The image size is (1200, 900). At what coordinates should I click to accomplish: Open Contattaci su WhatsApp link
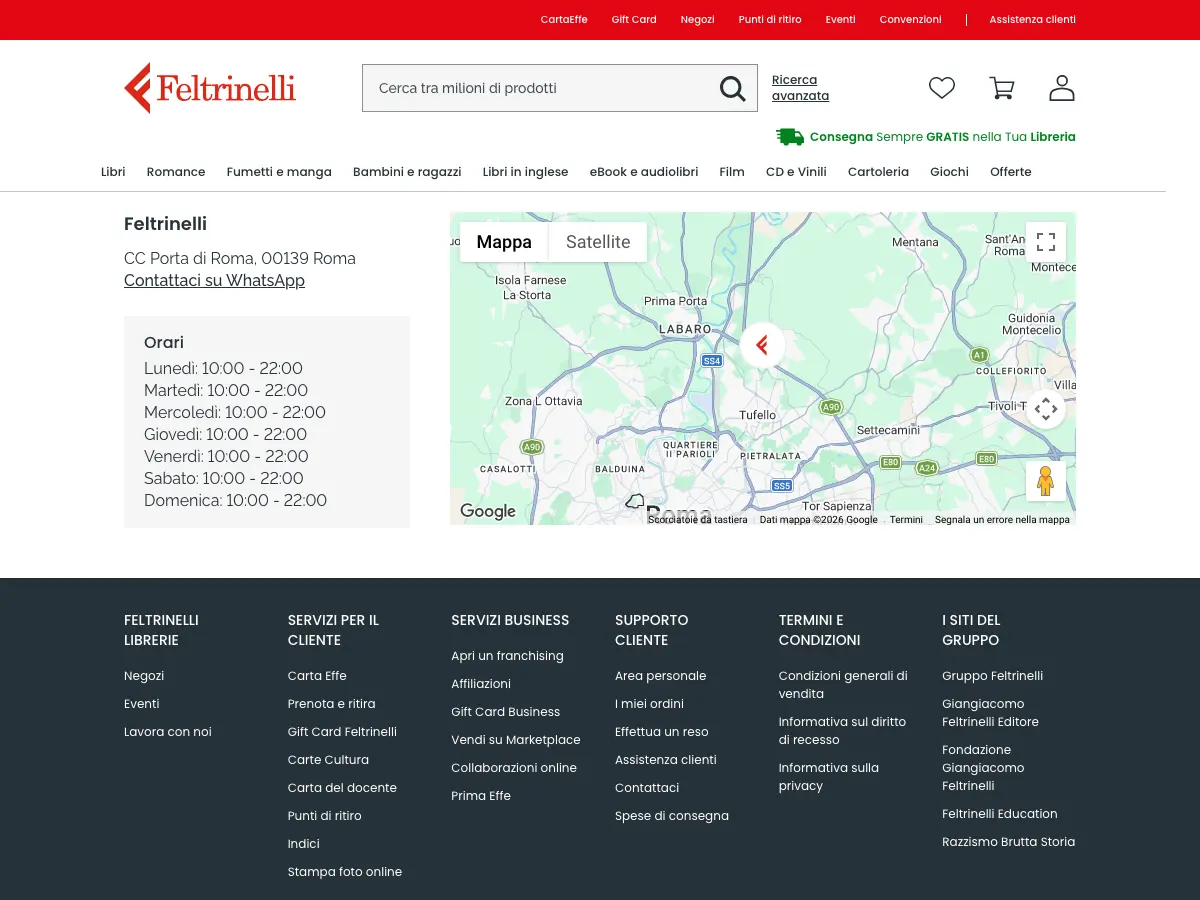[214, 280]
